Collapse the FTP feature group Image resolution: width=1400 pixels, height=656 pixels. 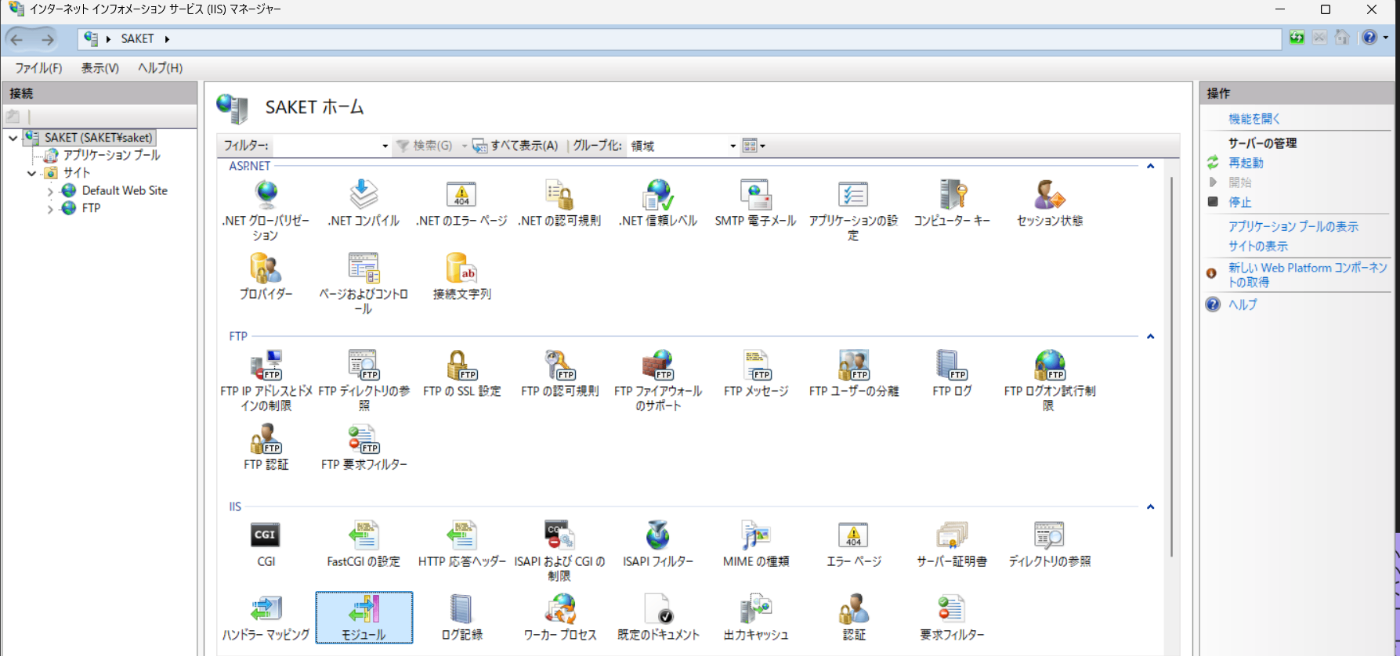(x=1150, y=337)
